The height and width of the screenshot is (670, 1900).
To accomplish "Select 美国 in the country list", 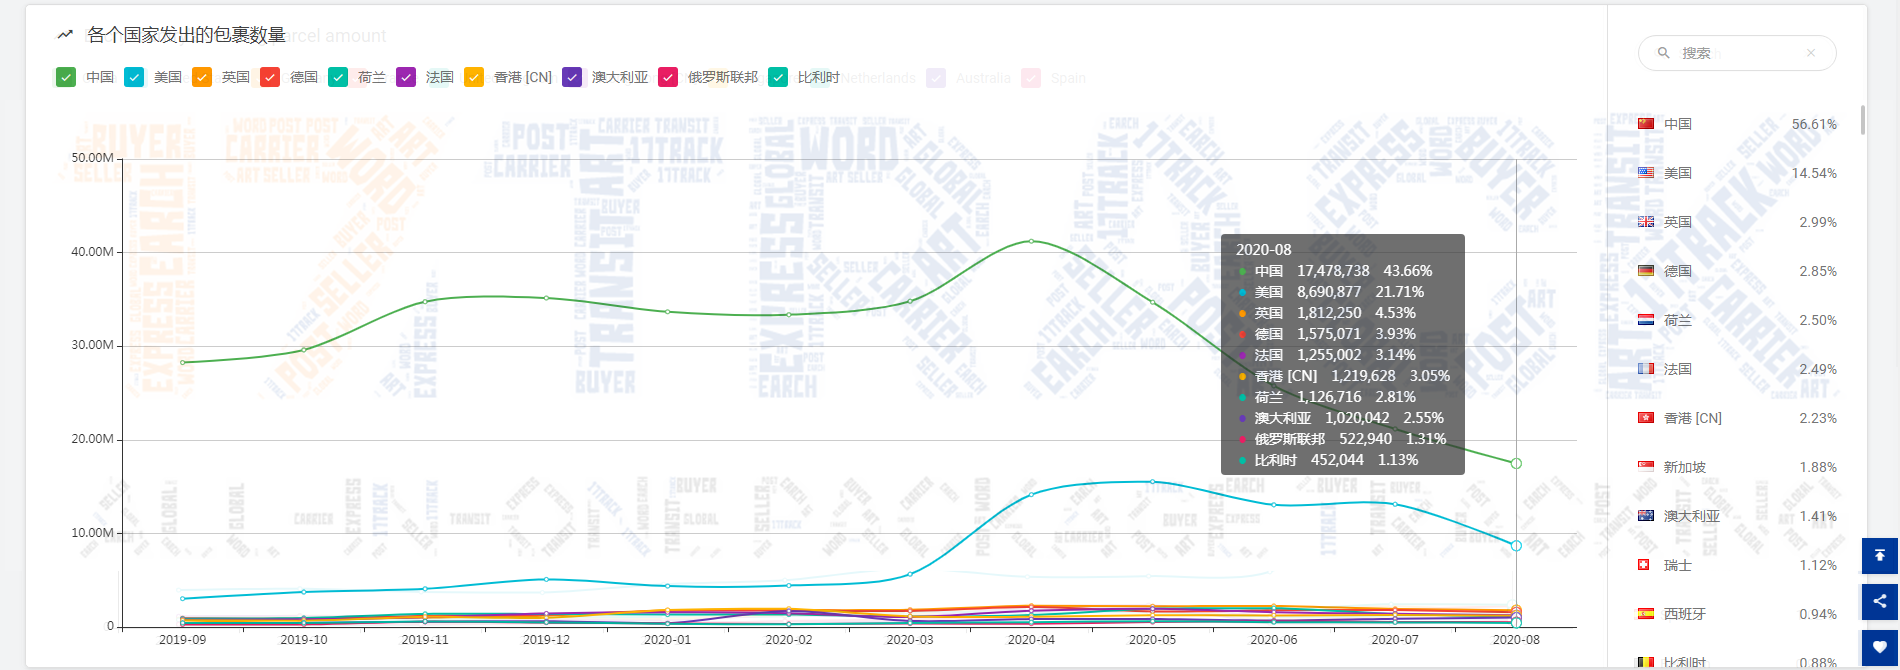I will [1678, 173].
